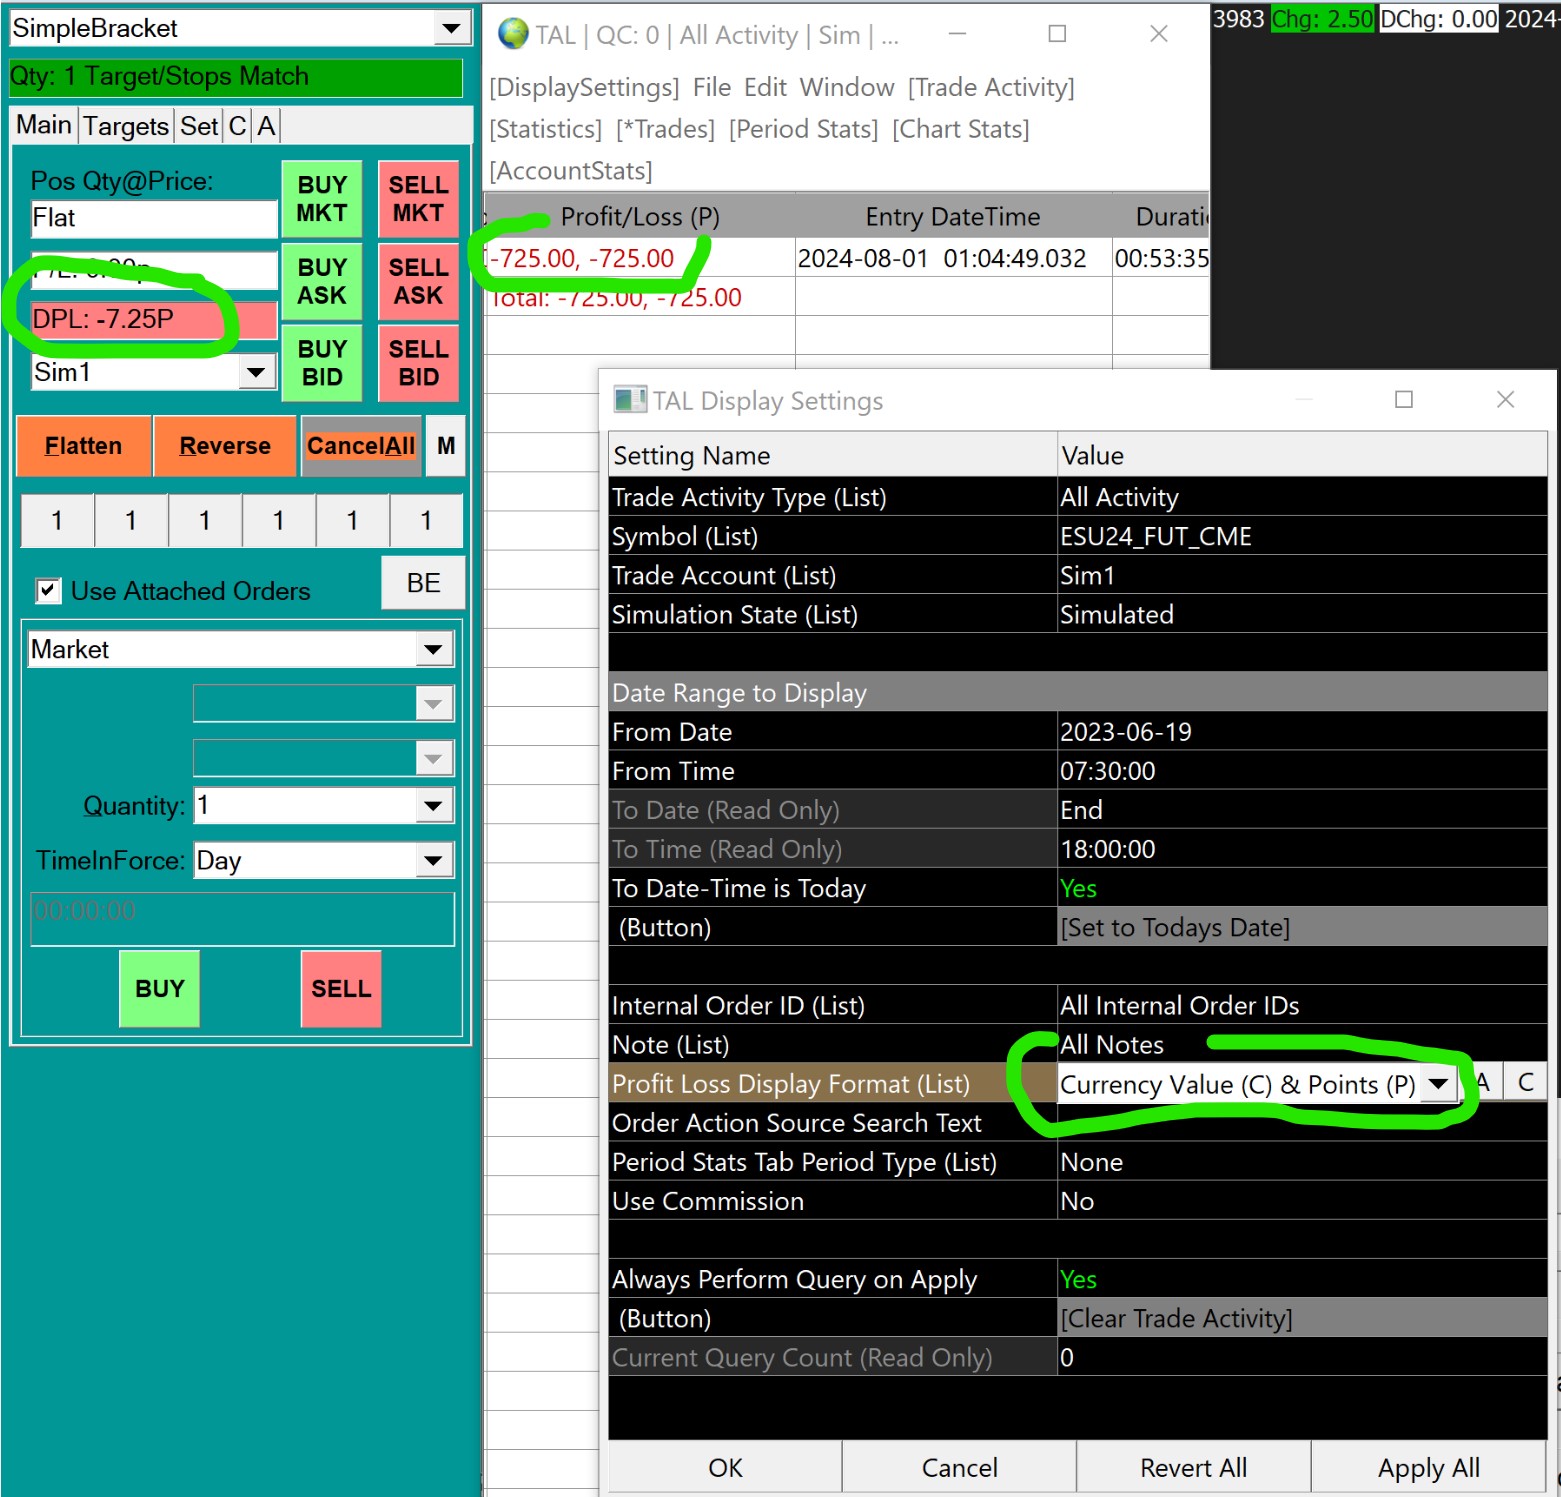Click the Period Stats Tab Period Type None value
This screenshot has height=1497, width=1561.
coord(1302,1162)
